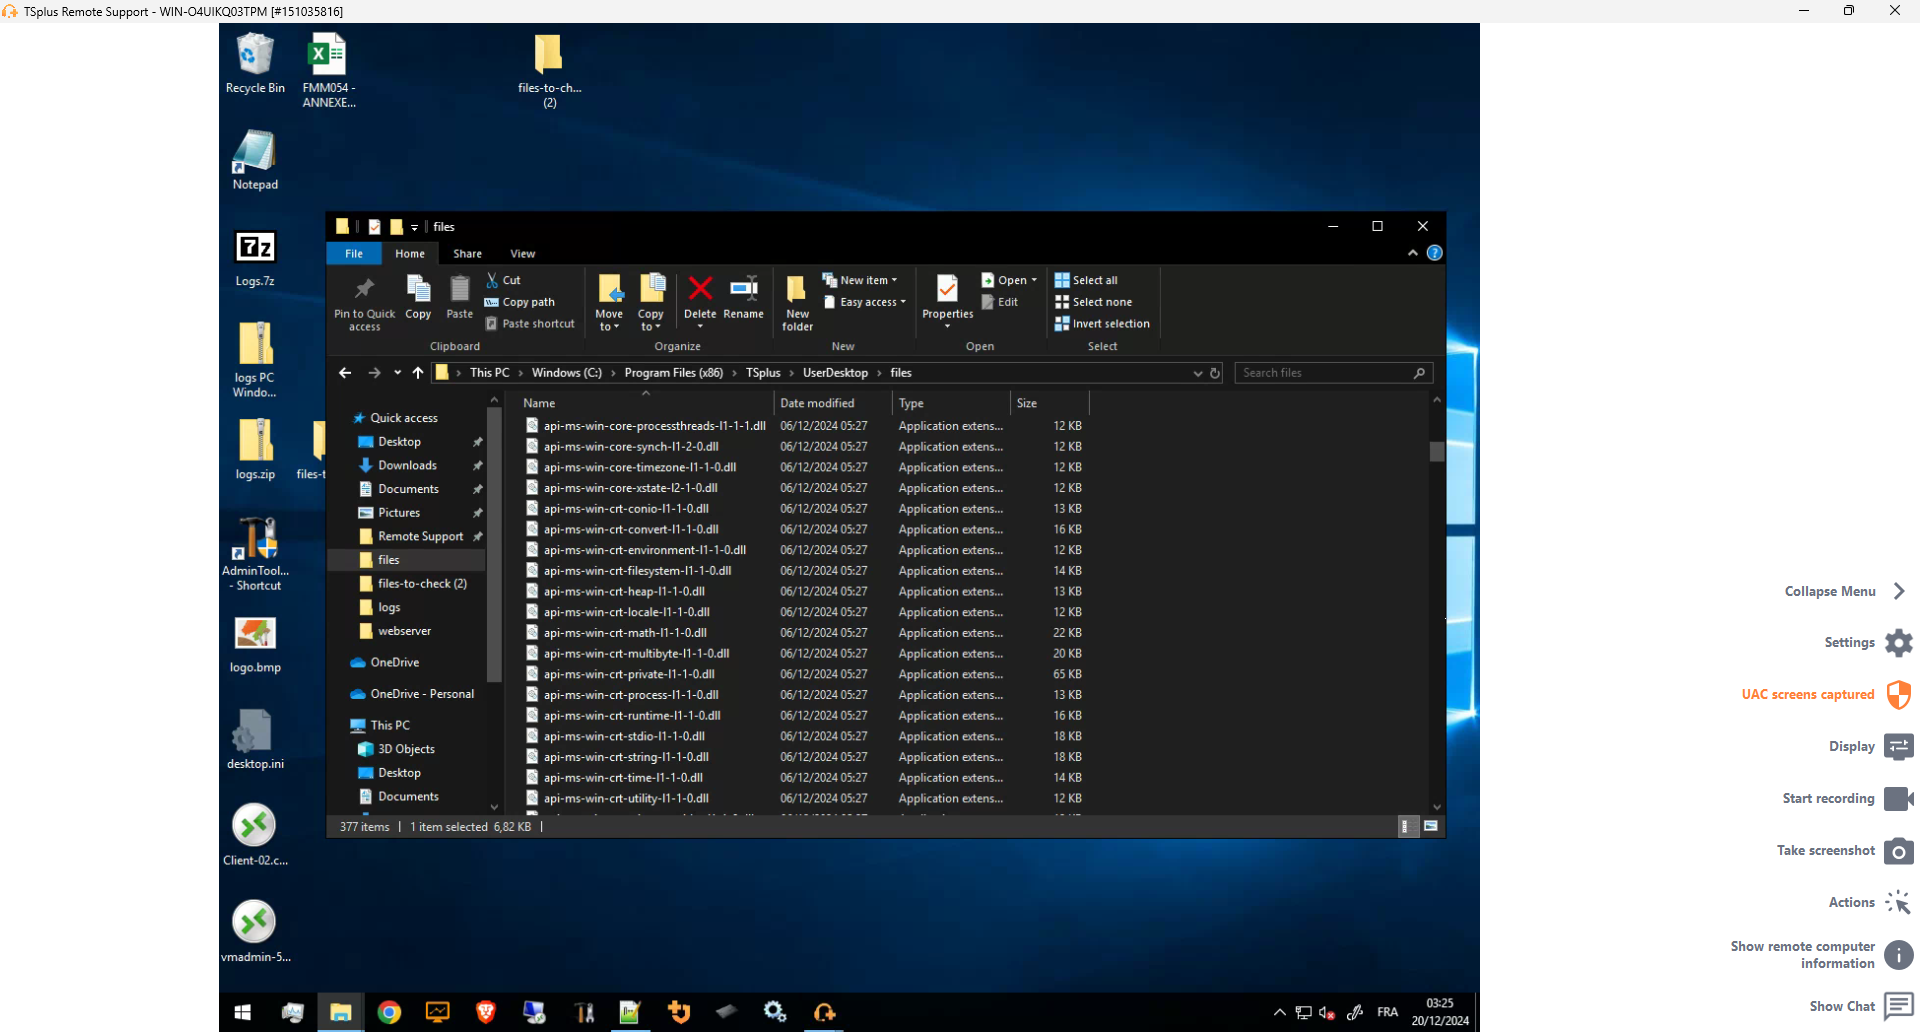The image size is (1920, 1032).
Task: Switch to large icons view toggle
Action: 1431,826
